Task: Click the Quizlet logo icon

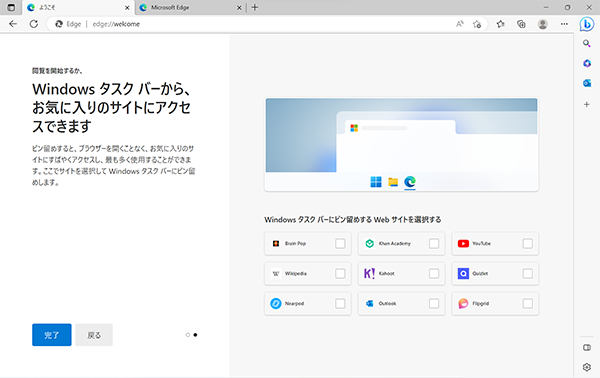Action: 463,274
